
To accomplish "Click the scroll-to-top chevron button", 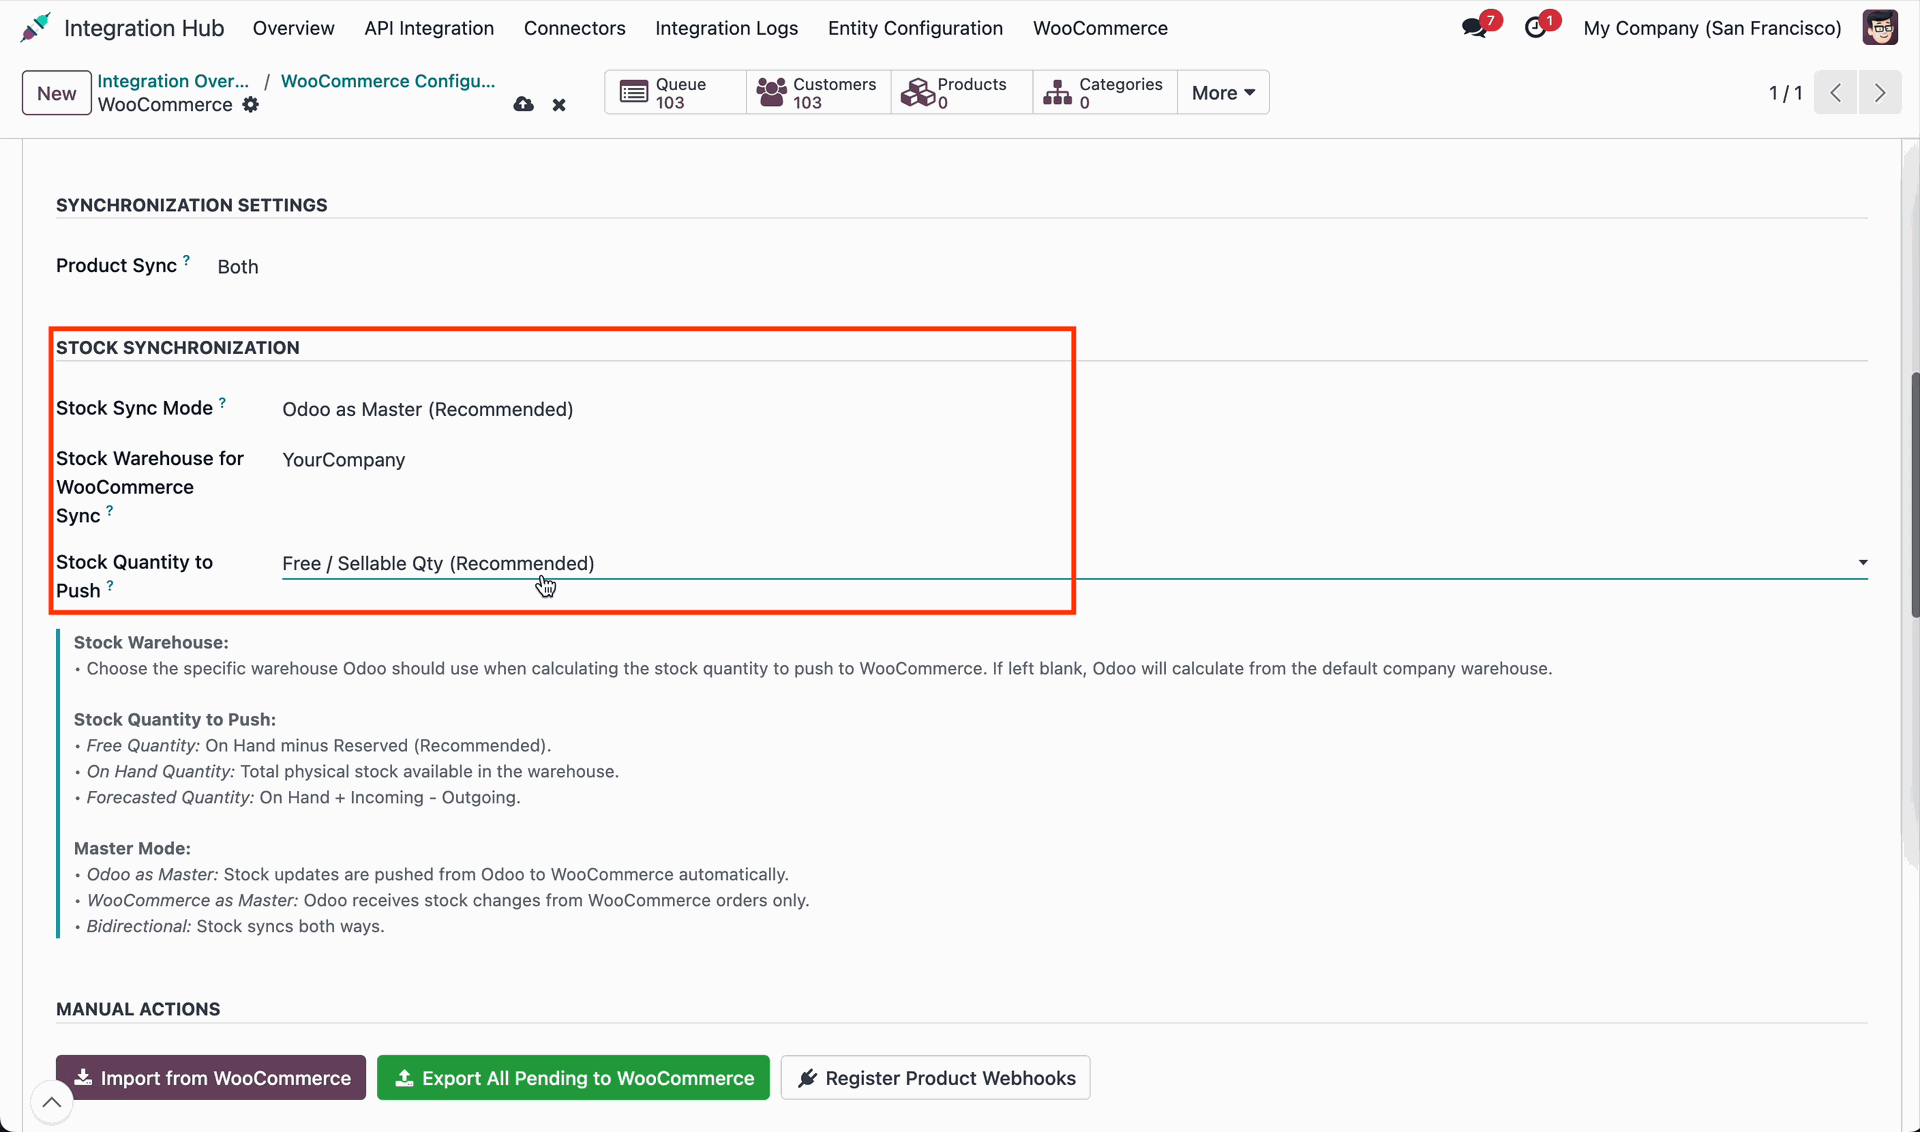I will click(52, 1103).
